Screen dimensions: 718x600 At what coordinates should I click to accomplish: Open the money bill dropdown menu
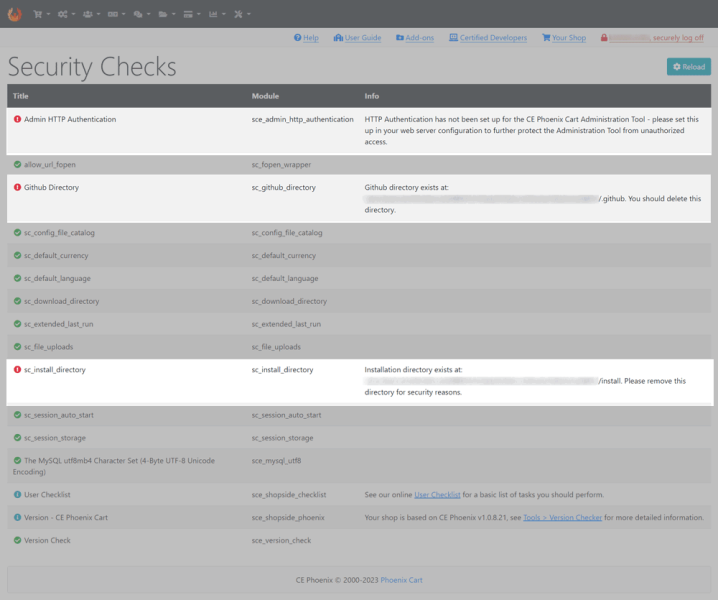(116, 14)
